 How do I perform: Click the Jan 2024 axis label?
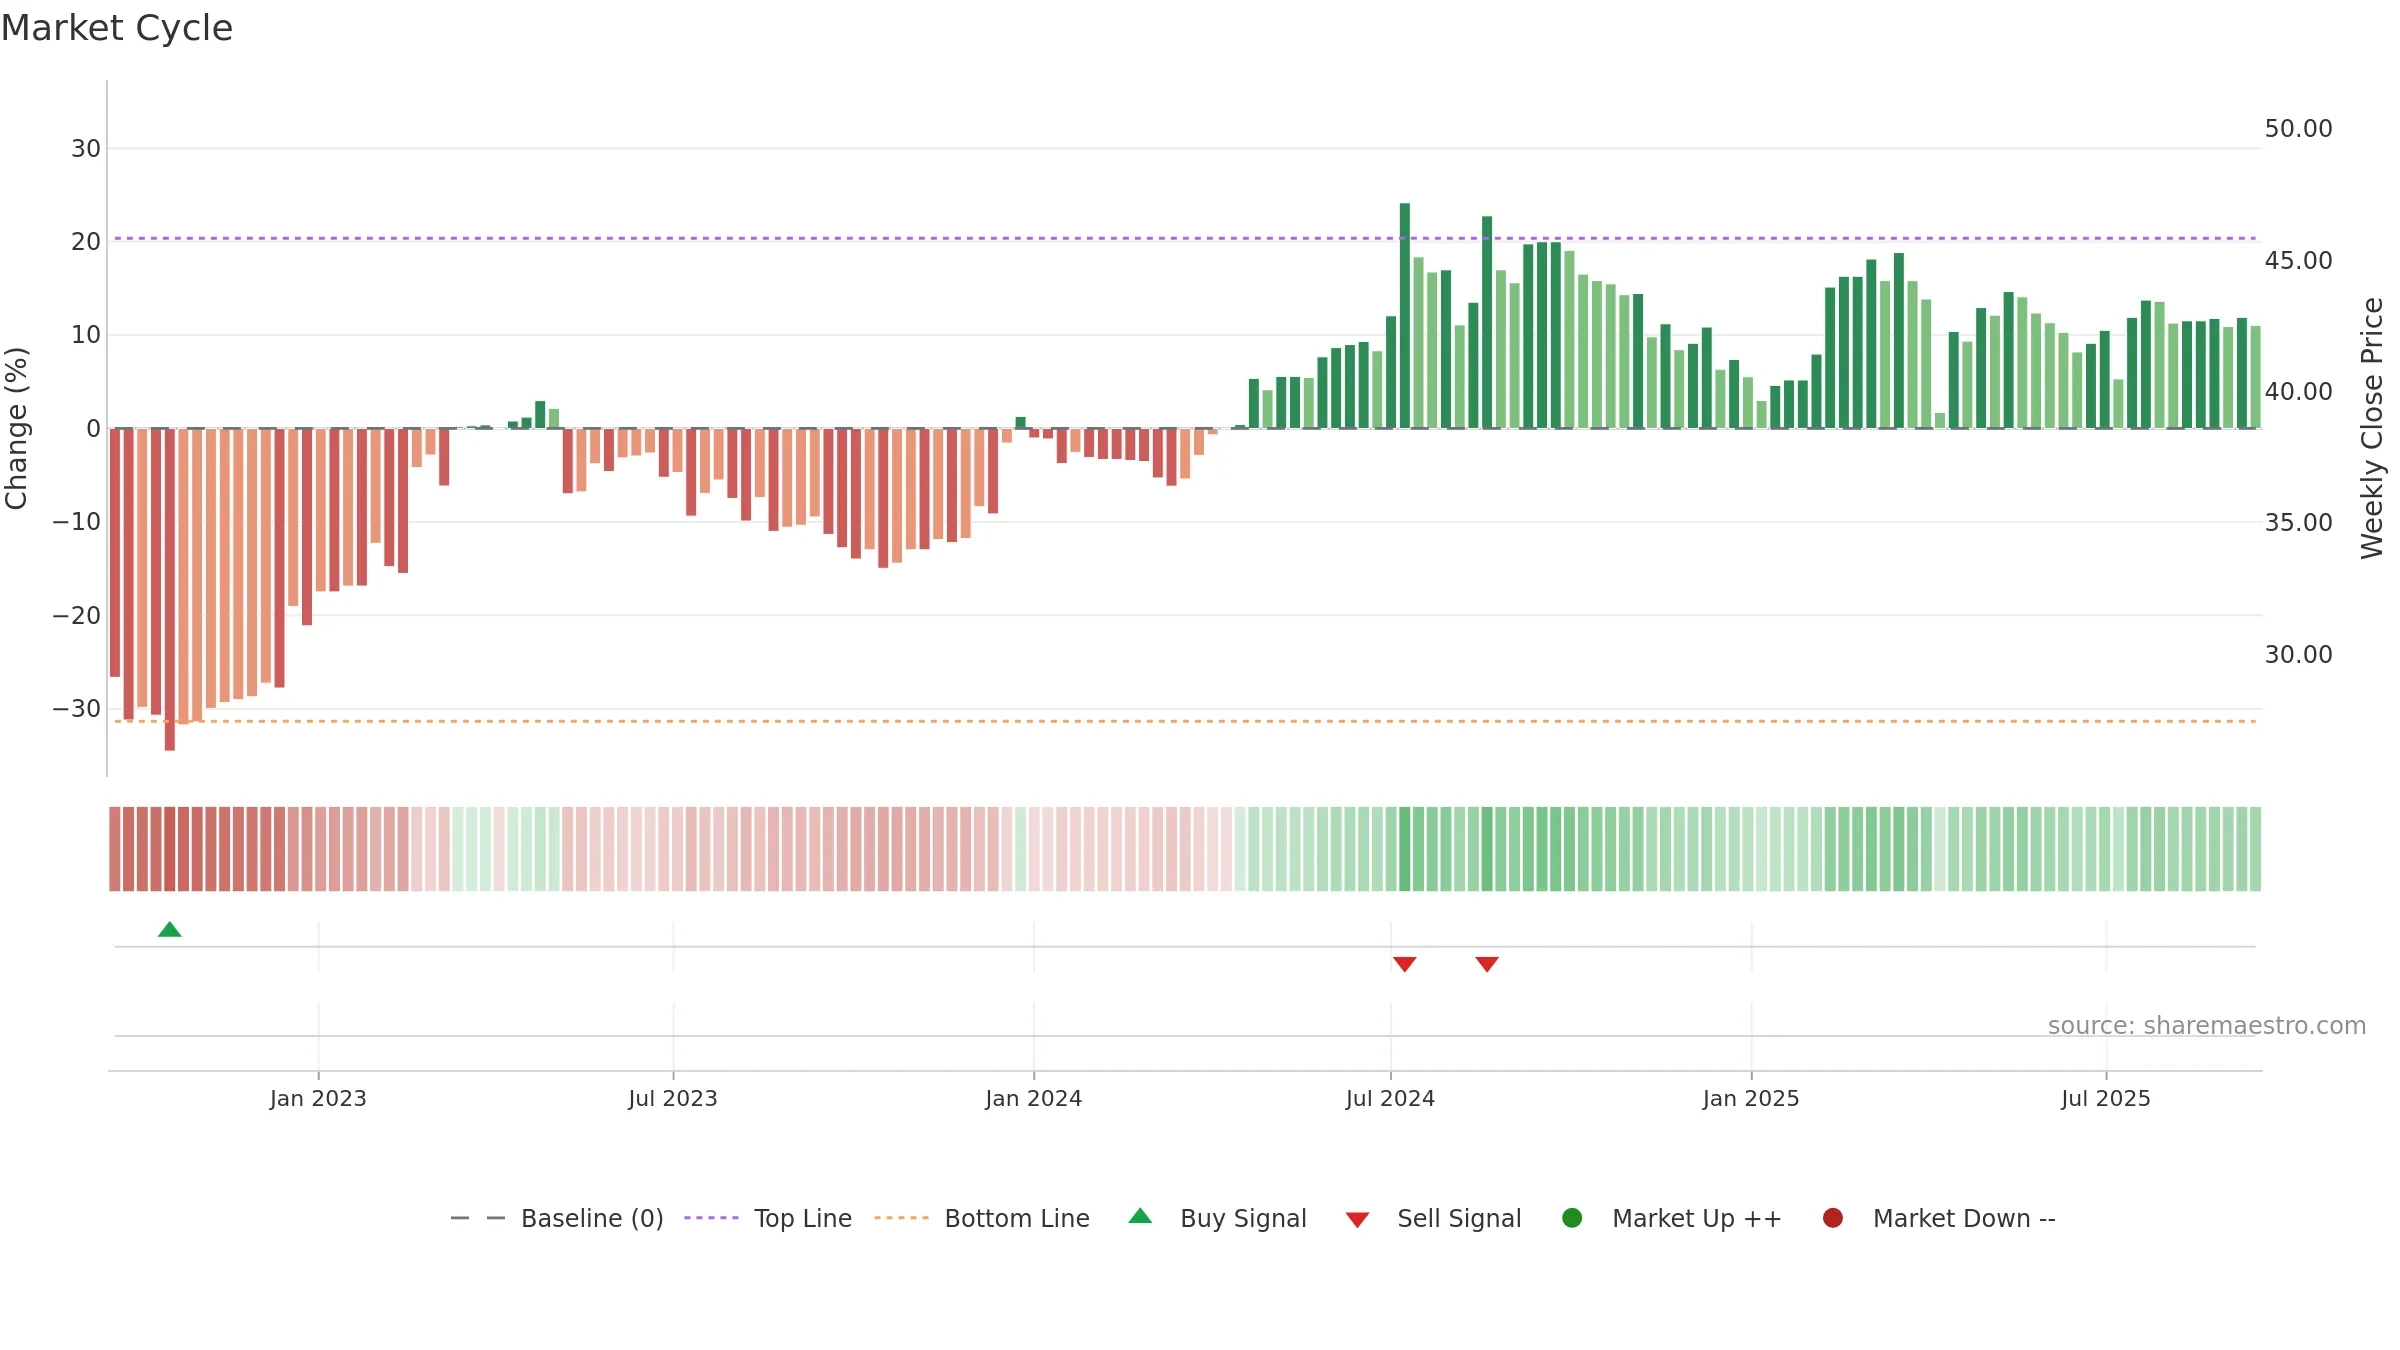(x=1033, y=1098)
